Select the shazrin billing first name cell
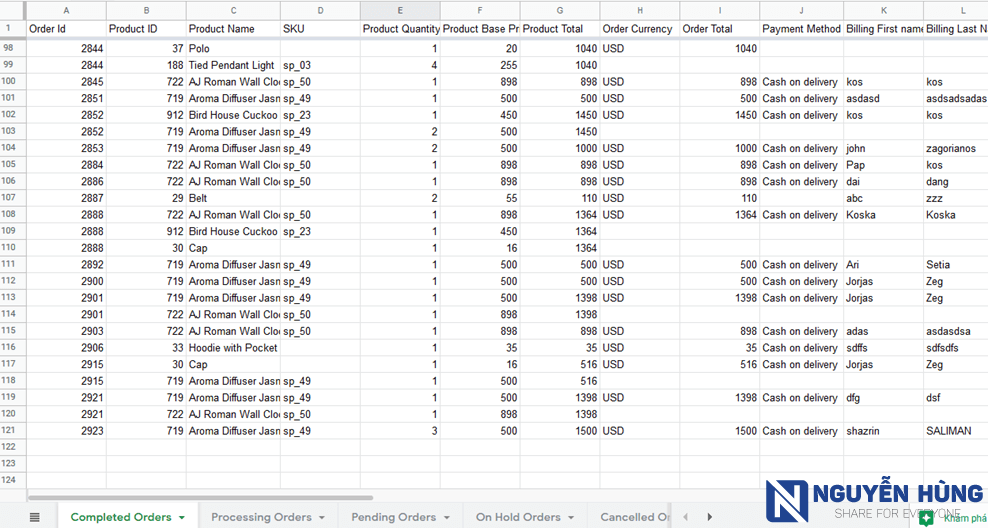The width and height of the screenshot is (988, 528). (x=883, y=431)
